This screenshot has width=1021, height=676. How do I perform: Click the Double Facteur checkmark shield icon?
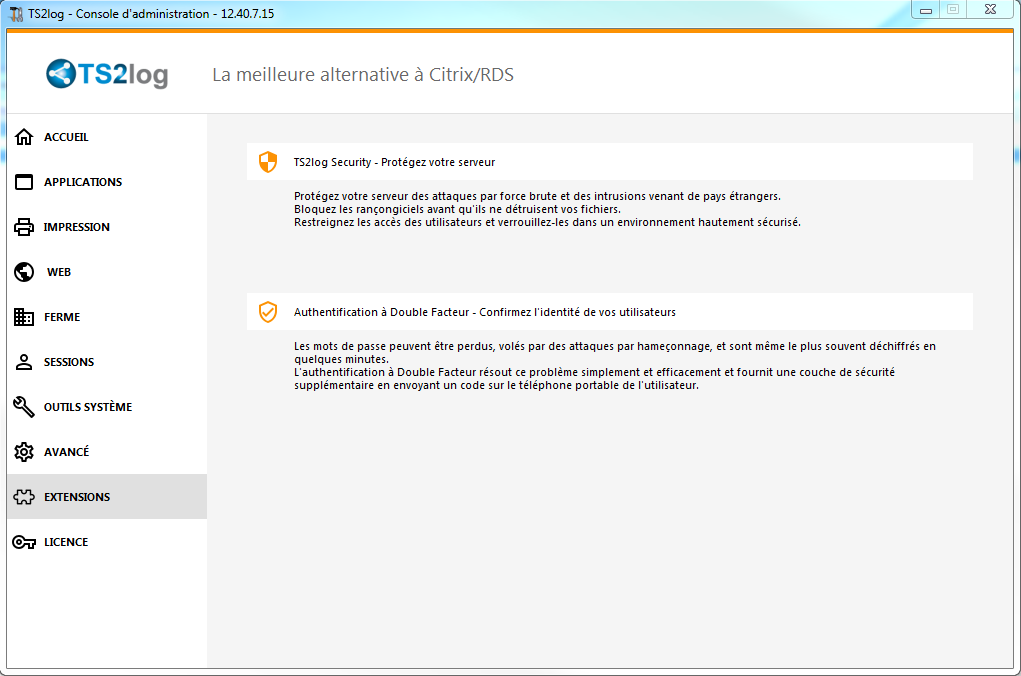point(268,312)
